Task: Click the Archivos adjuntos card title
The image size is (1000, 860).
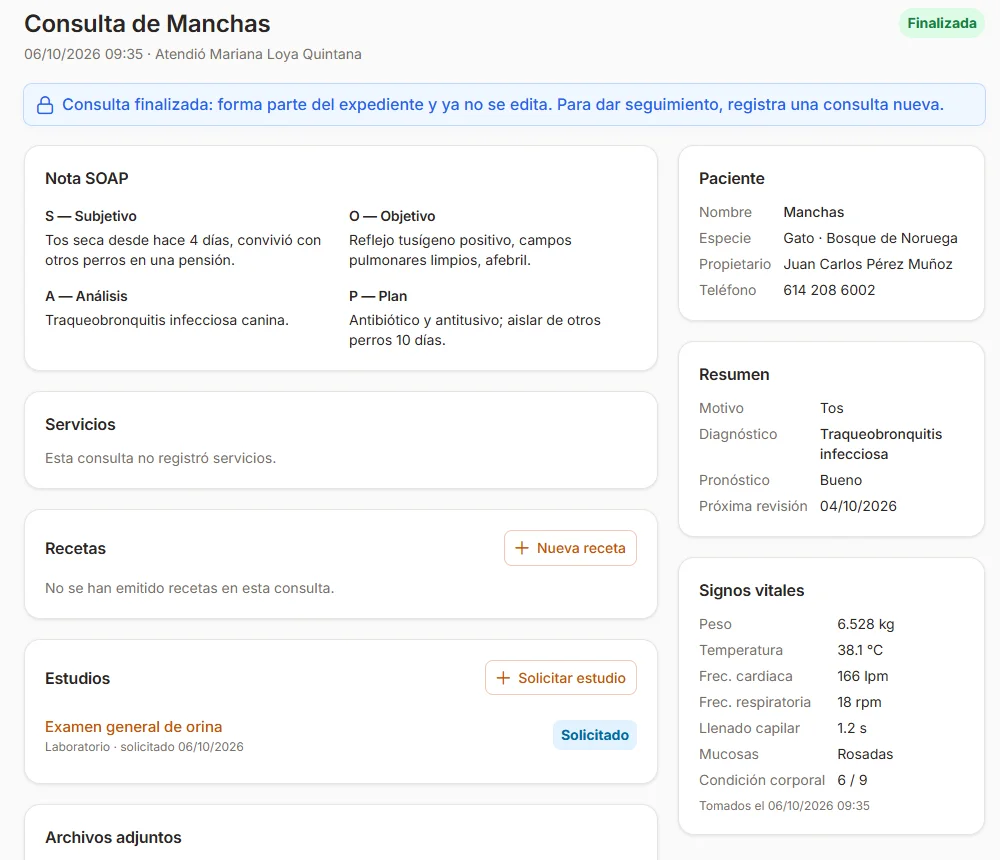Action: (113, 838)
